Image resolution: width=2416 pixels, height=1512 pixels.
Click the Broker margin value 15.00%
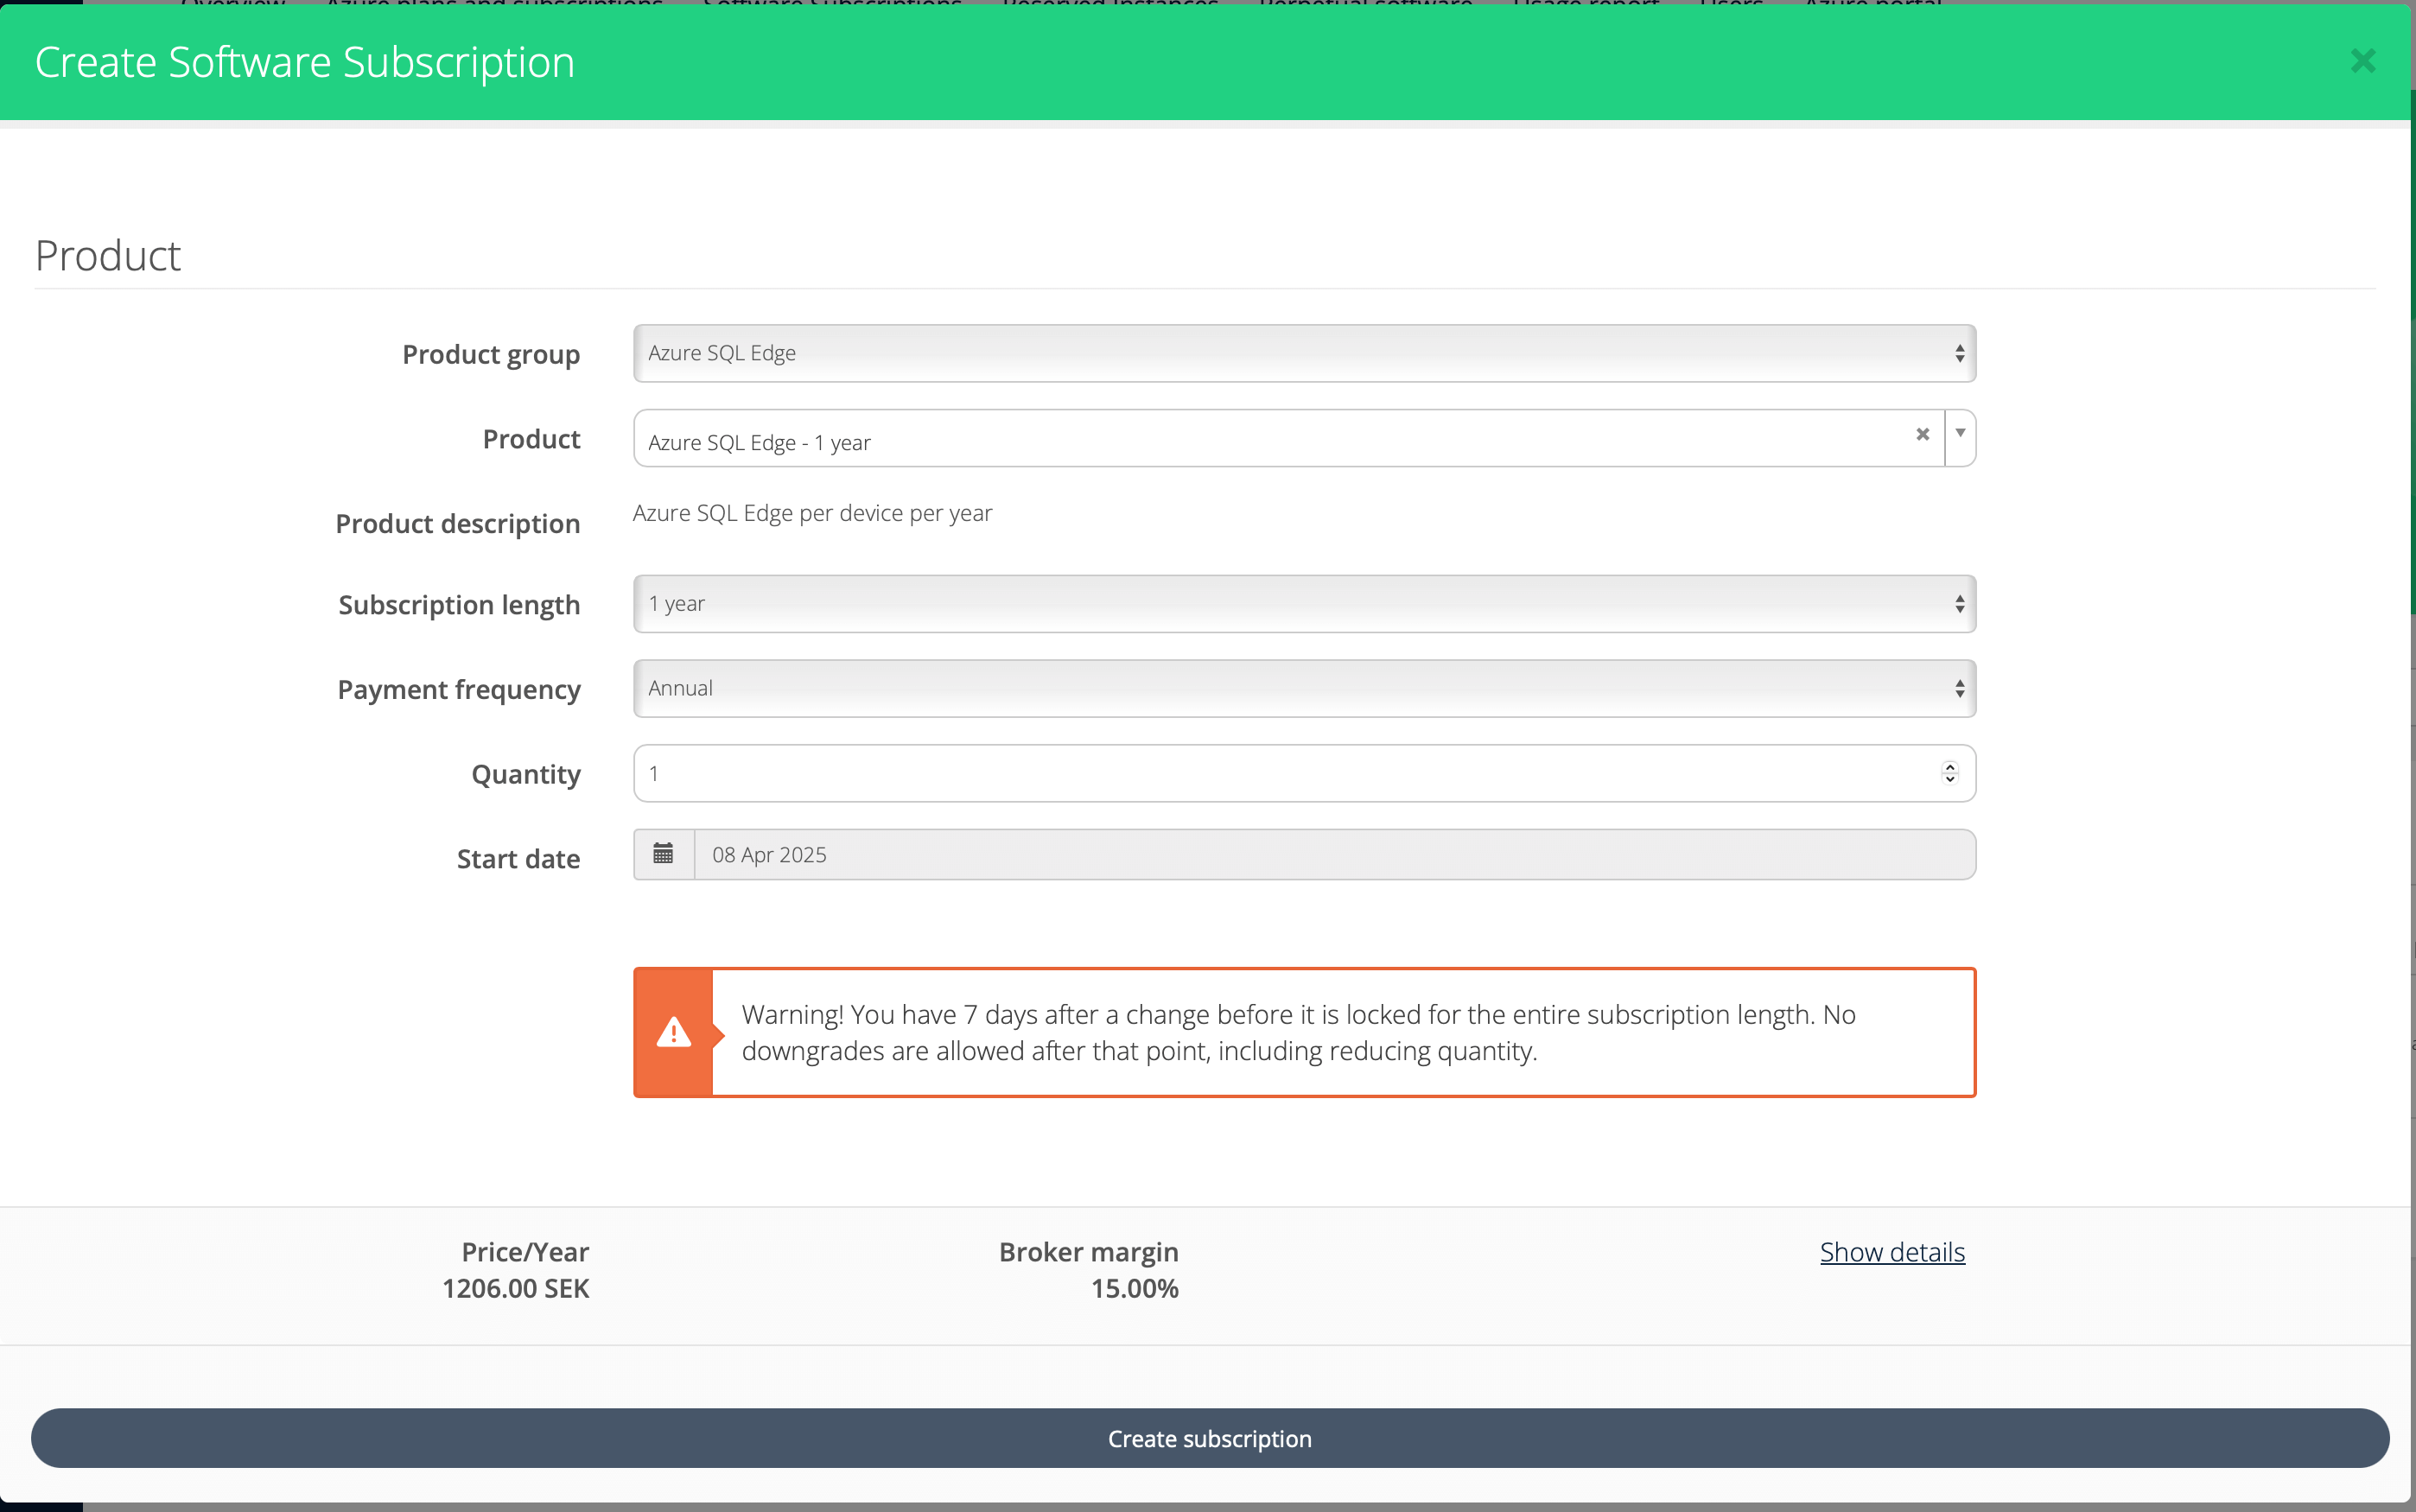point(1135,1288)
